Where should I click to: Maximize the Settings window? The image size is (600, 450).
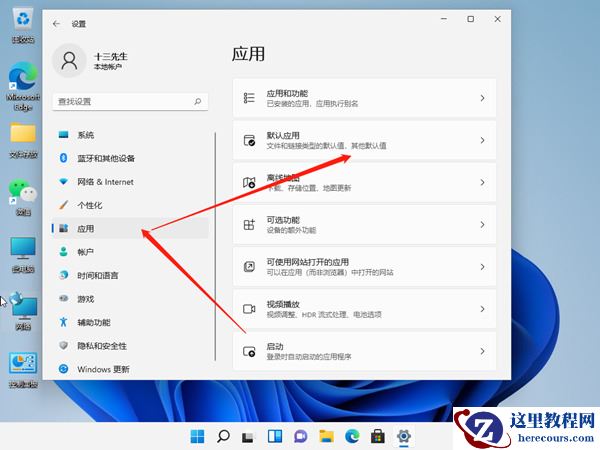click(471, 19)
